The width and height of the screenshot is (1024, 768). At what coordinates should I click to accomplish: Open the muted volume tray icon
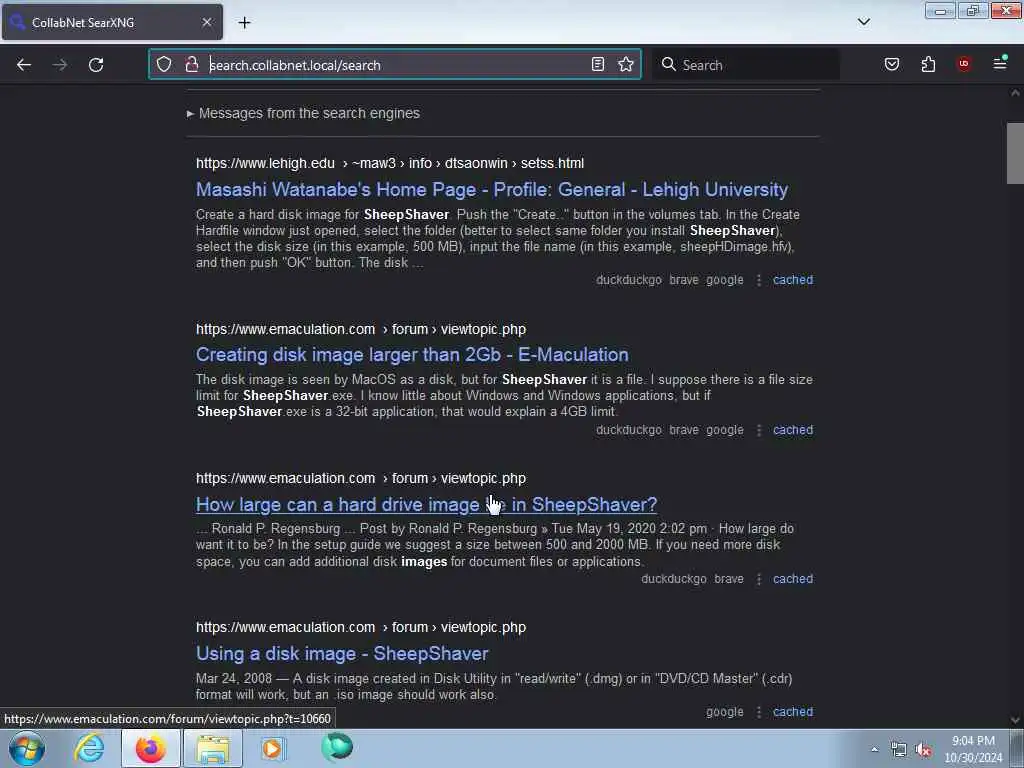(923, 750)
